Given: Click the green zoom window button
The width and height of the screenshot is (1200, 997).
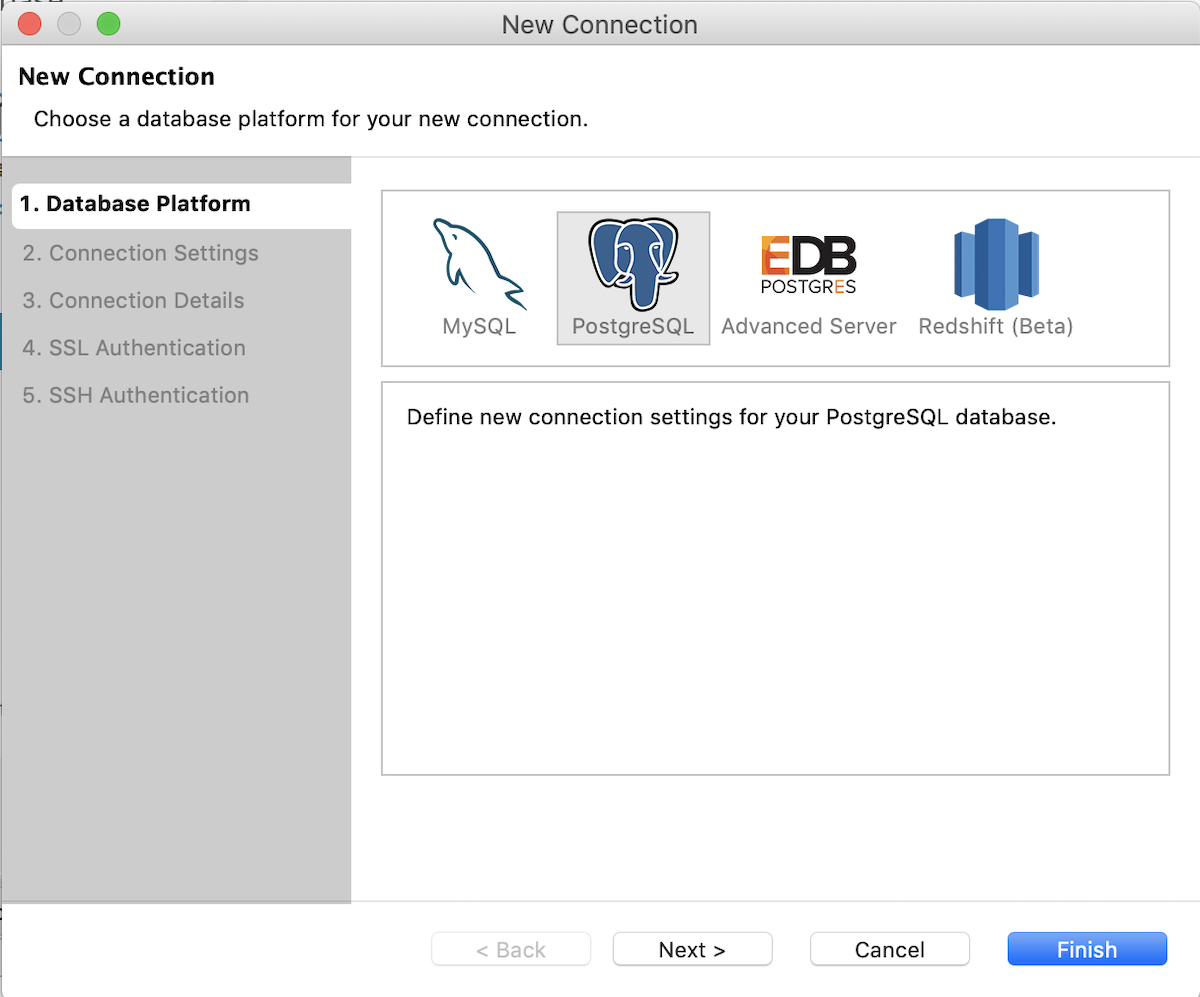Looking at the screenshot, I should click(108, 24).
